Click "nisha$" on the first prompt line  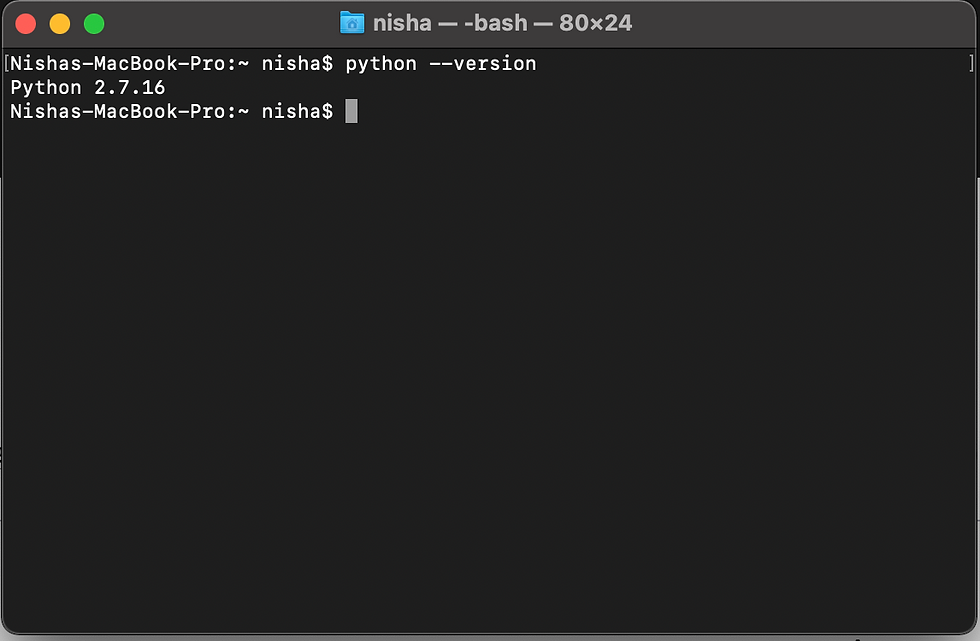point(298,64)
